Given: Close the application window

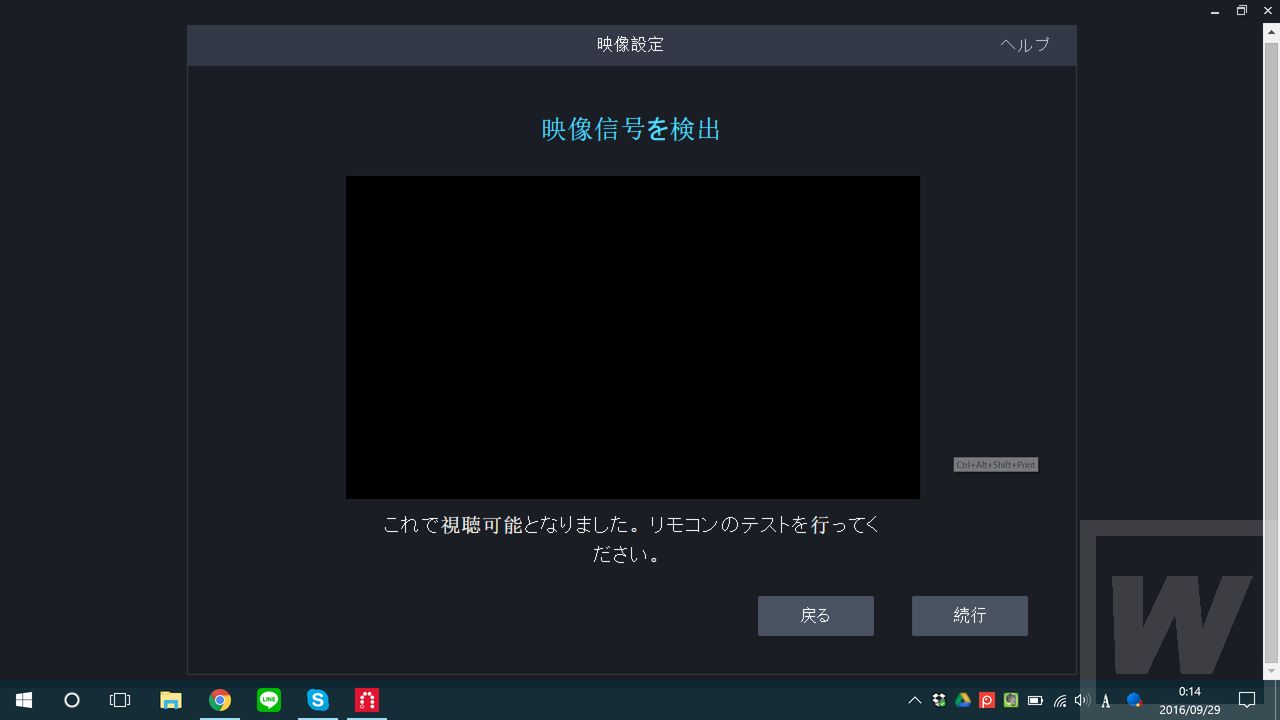Looking at the screenshot, I should [x=1268, y=11].
